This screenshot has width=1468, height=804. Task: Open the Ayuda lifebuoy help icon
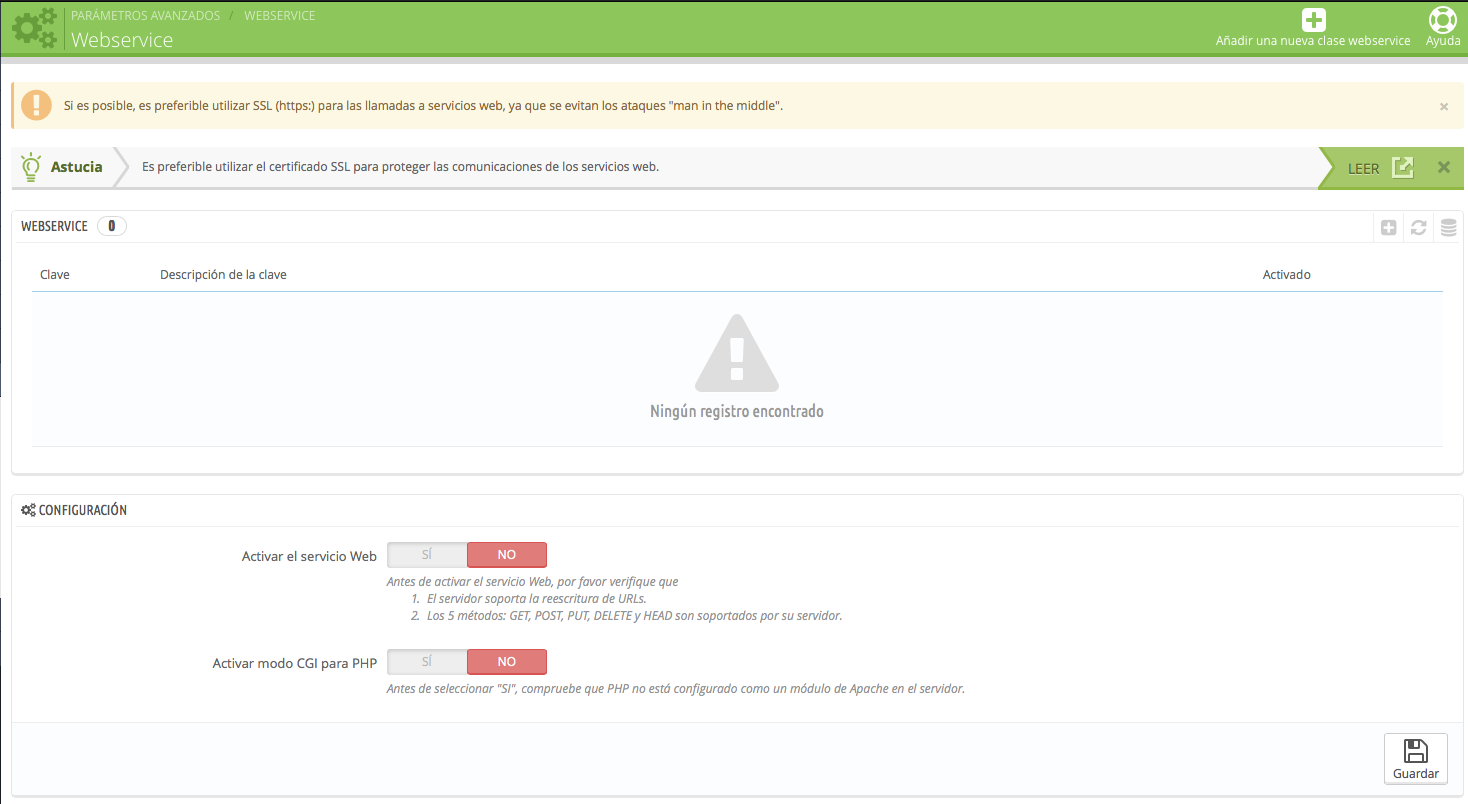(1442, 20)
